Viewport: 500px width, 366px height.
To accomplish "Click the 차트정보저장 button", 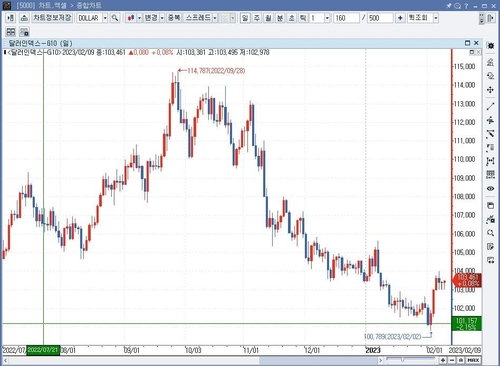I will coord(52,18).
